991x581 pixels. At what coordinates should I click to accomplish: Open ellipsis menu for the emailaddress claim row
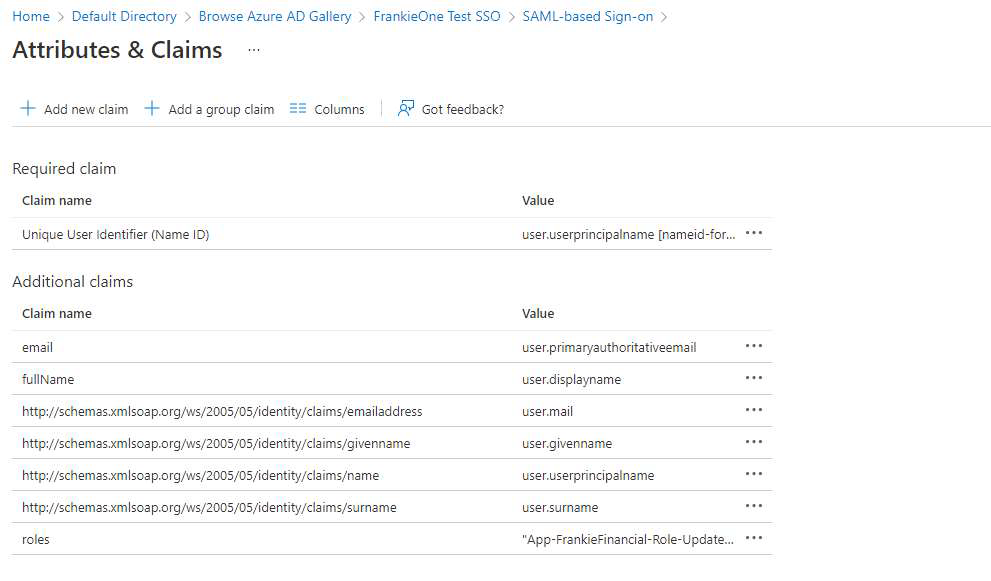(x=754, y=411)
